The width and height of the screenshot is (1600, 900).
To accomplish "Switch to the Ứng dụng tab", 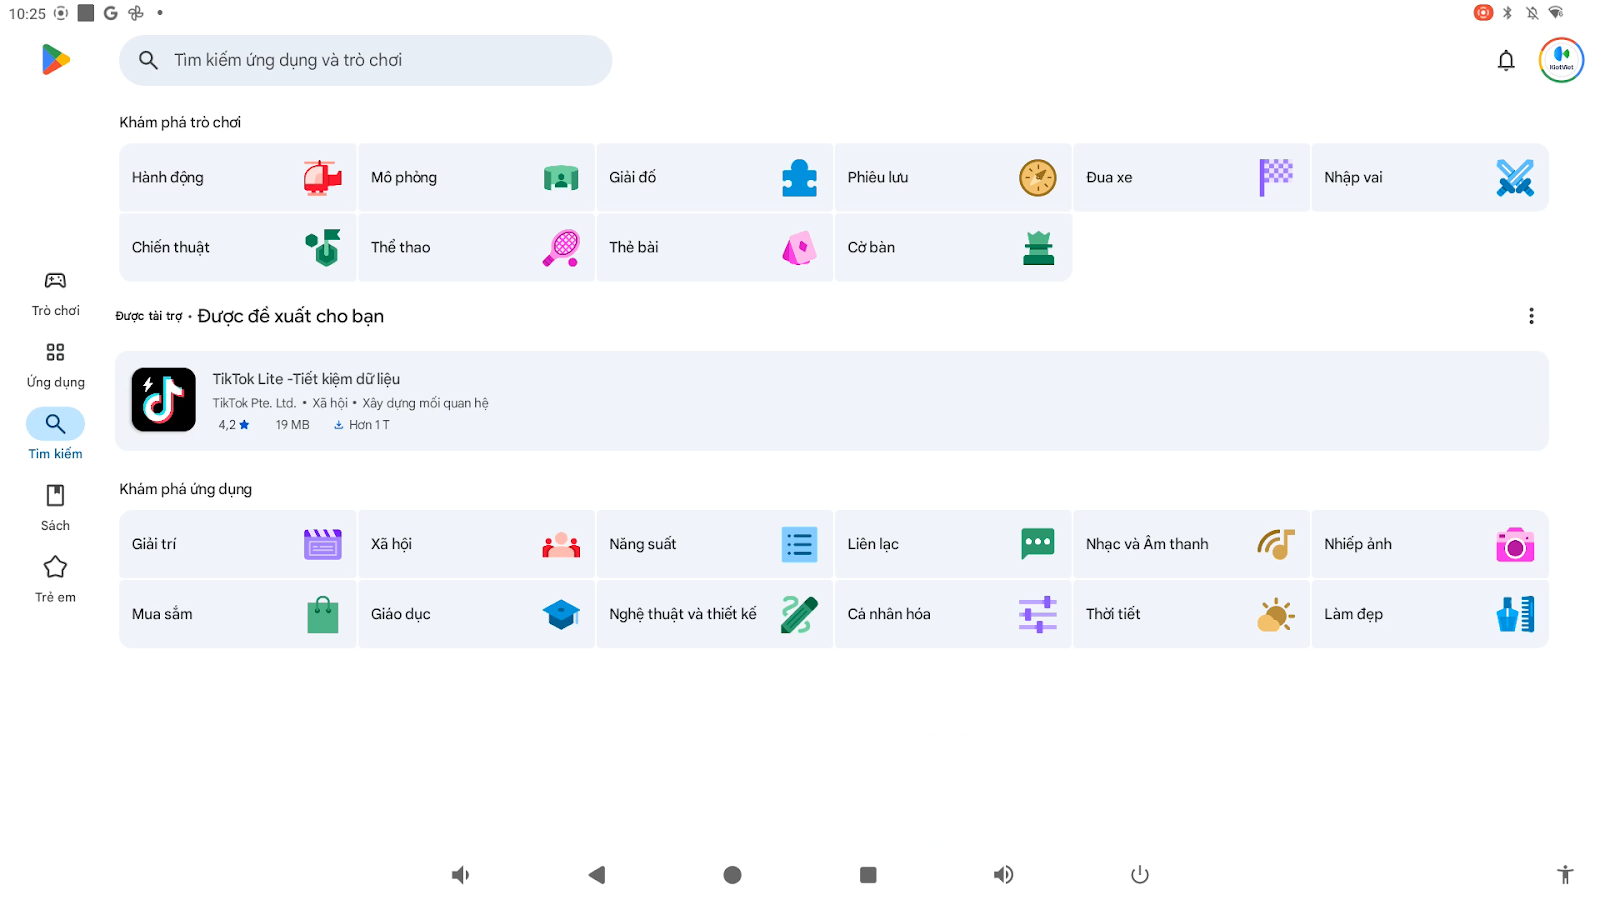I will coord(55,365).
